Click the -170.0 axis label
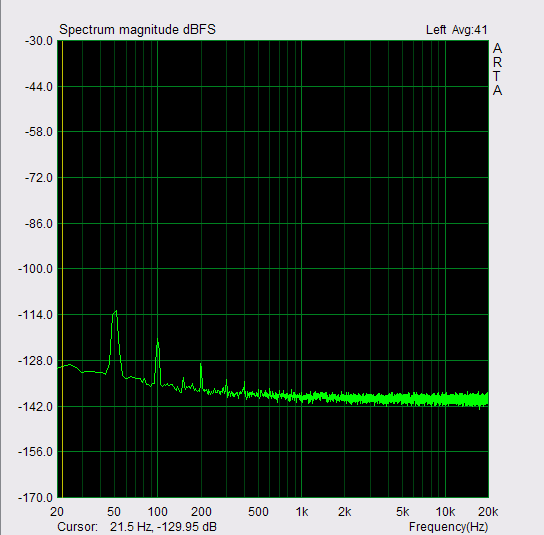544x535 pixels. click(x=35, y=498)
